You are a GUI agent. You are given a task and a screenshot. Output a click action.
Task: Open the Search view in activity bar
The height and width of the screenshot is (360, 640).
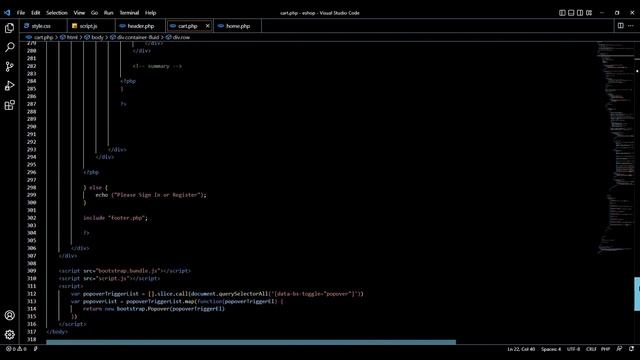(9, 47)
